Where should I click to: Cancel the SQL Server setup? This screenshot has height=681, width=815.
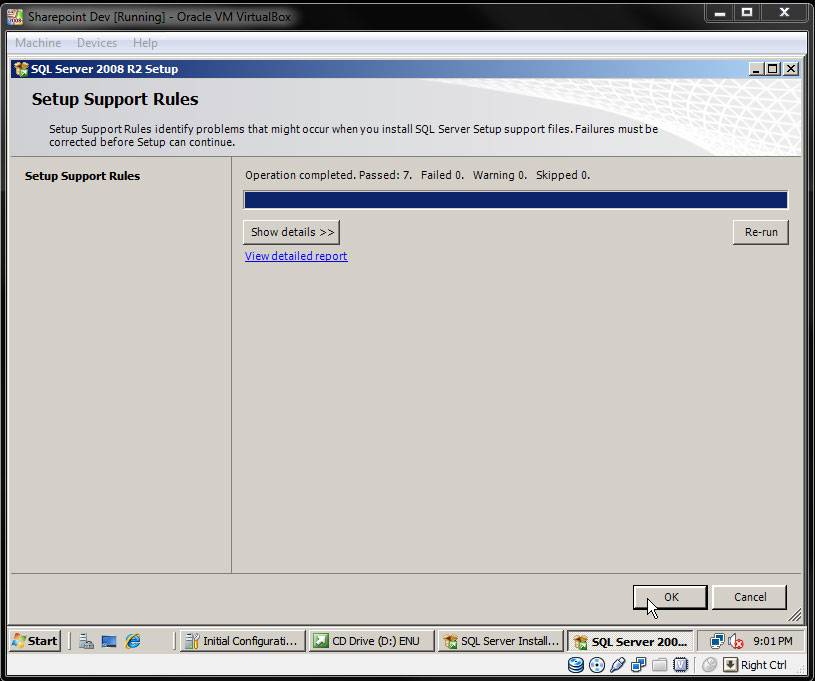pyautogui.click(x=750, y=597)
